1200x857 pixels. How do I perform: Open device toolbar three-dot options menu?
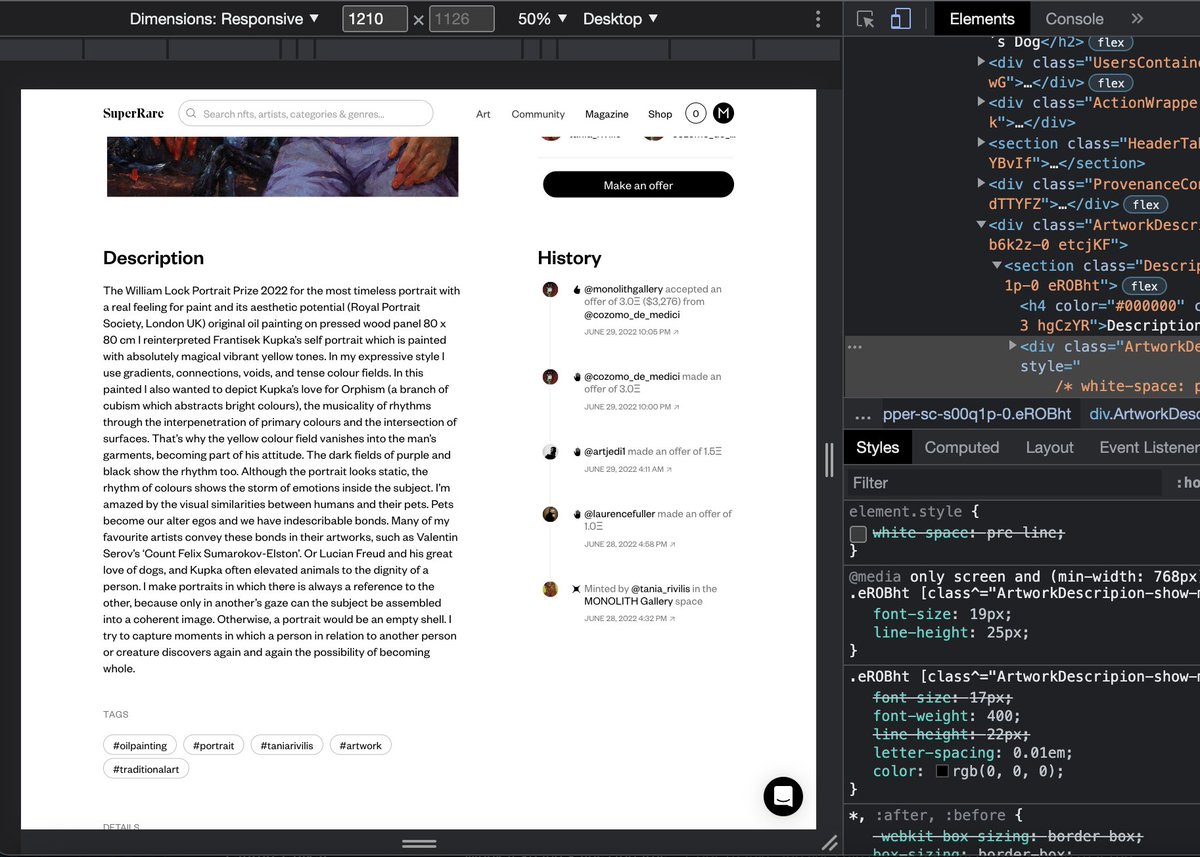(818, 19)
